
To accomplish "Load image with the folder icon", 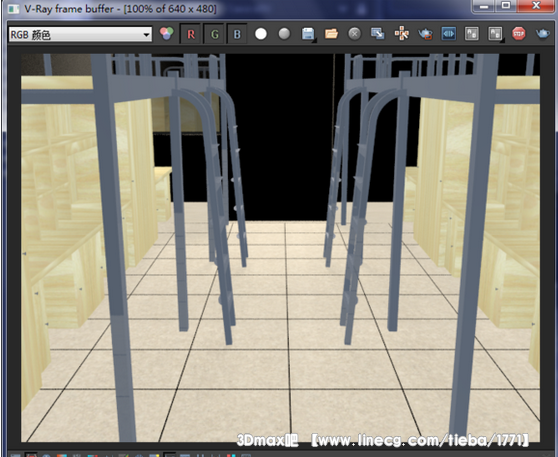I will 331,34.
